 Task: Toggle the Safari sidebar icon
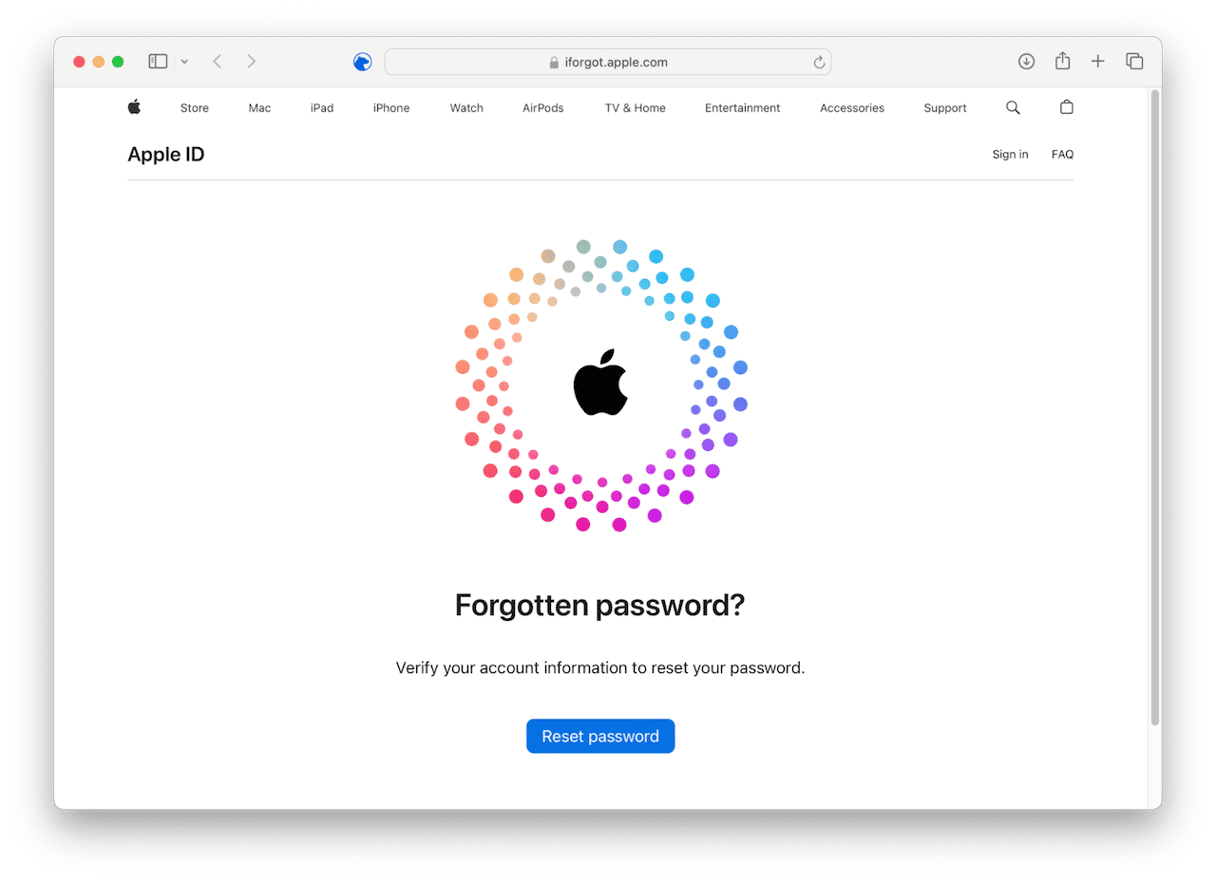158,62
